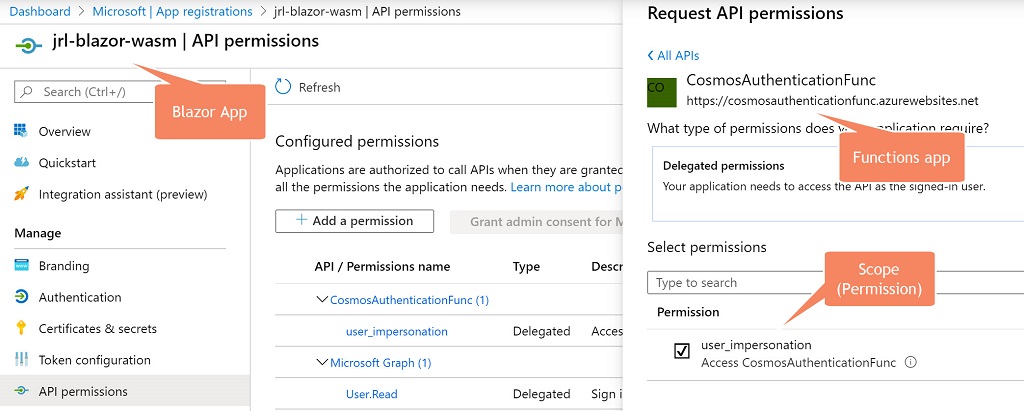Collapse the Microsoft Graph (1) group chevron
Image resolution: width=1024 pixels, height=411 pixels.
click(321, 362)
